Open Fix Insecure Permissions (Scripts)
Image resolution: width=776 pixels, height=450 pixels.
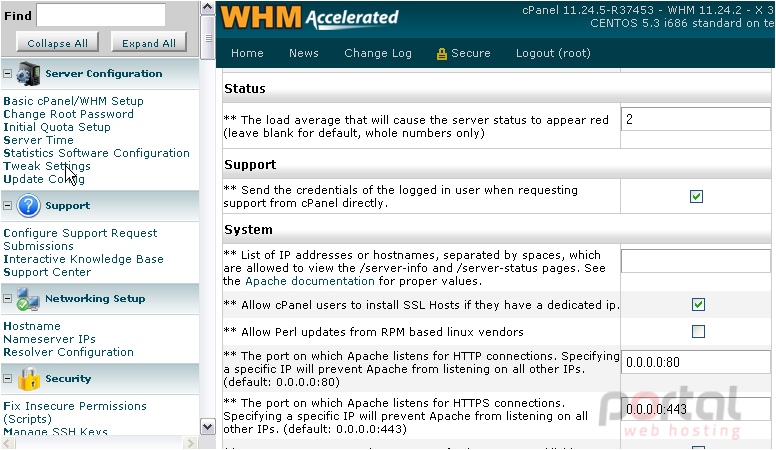[x=75, y=412]
